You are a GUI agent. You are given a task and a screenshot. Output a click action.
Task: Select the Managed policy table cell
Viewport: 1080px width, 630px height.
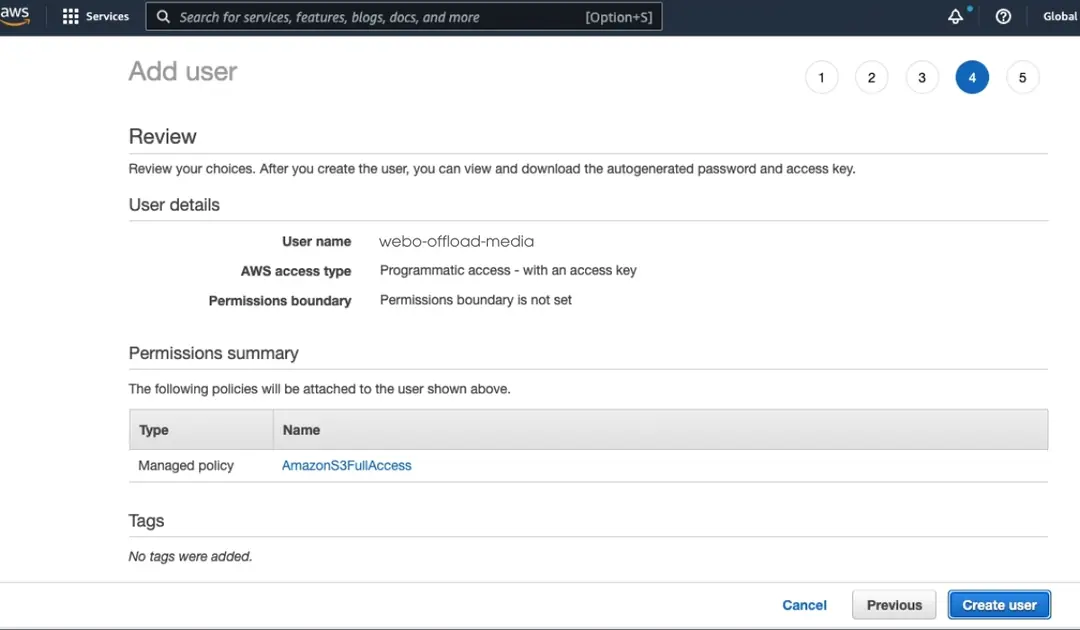tap(186, 465)
